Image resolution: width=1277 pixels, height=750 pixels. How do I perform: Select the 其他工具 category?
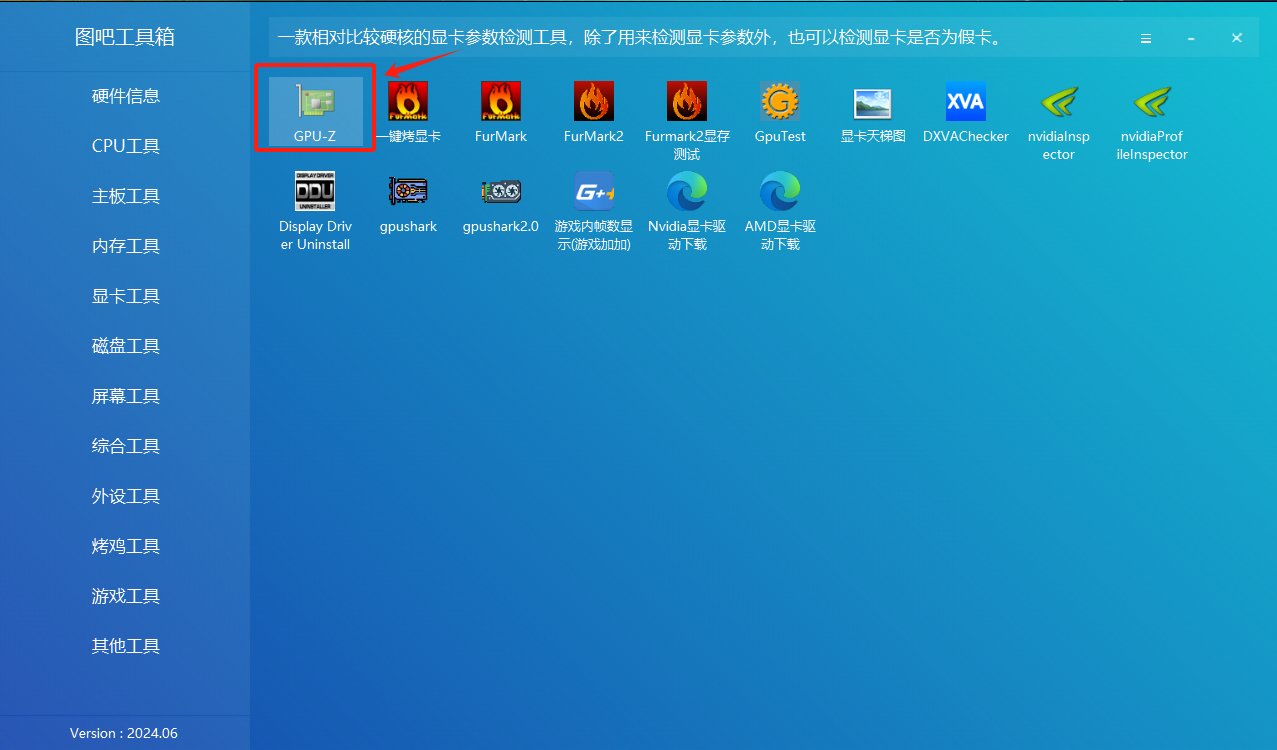[125, 646]
